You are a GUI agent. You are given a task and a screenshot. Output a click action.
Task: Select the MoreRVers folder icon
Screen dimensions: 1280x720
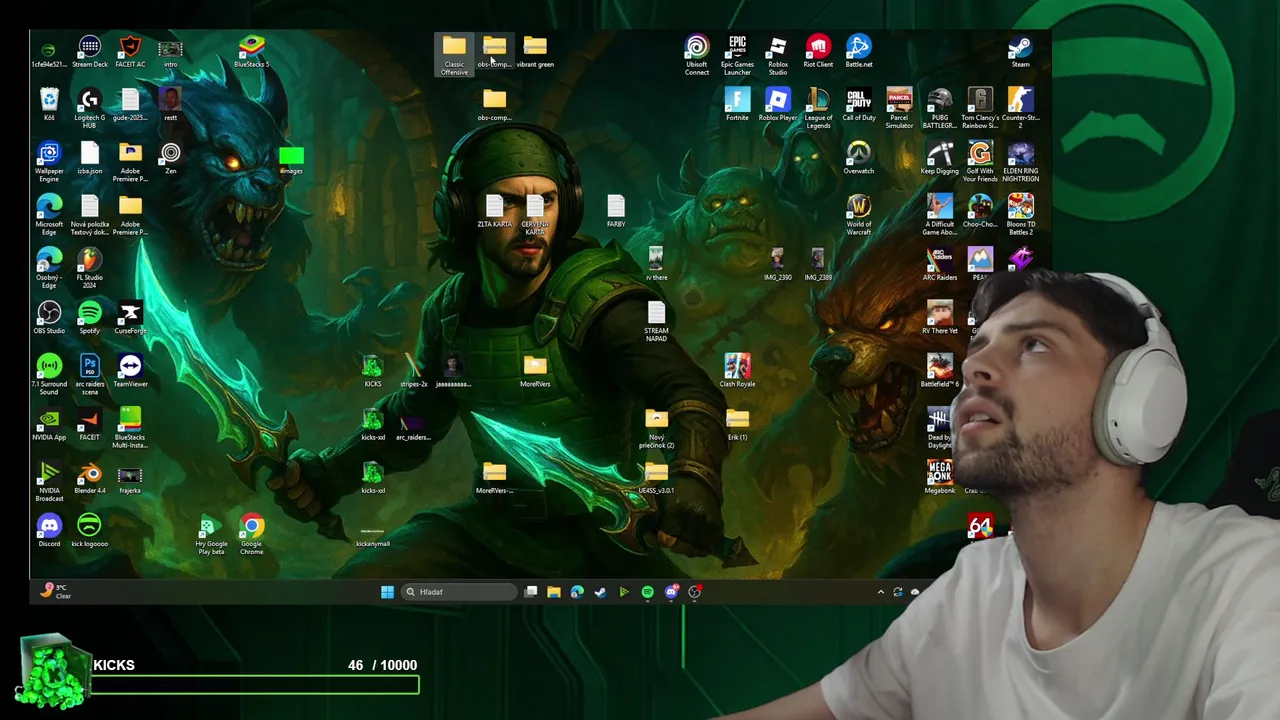pyautogui.click(x=535, y=371)
